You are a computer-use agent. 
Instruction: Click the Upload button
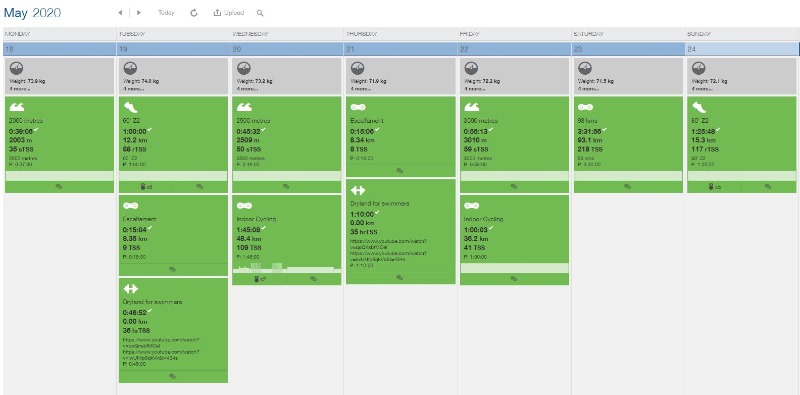tap(229, 13)
